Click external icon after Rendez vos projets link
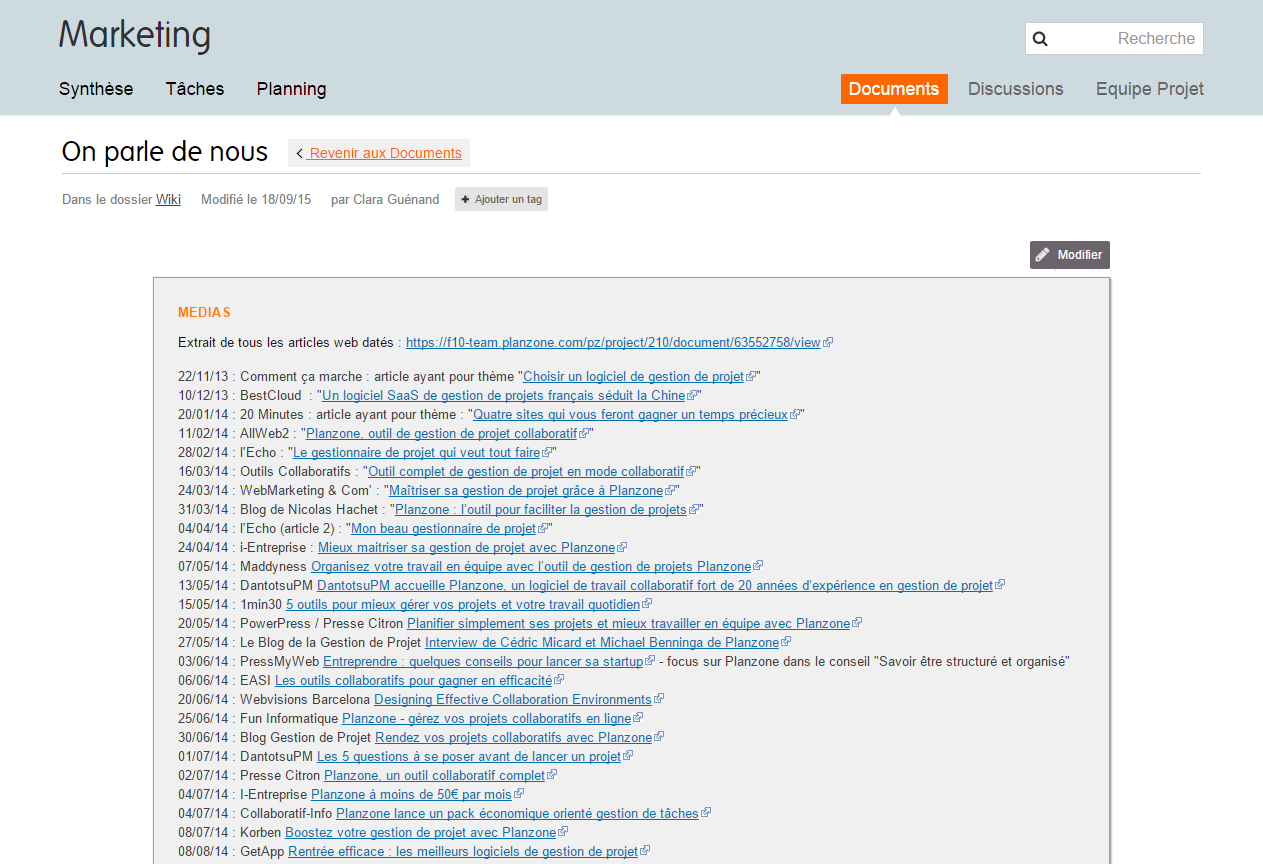The height and width of the screenshot is (864, 1263). click(659, 738)
